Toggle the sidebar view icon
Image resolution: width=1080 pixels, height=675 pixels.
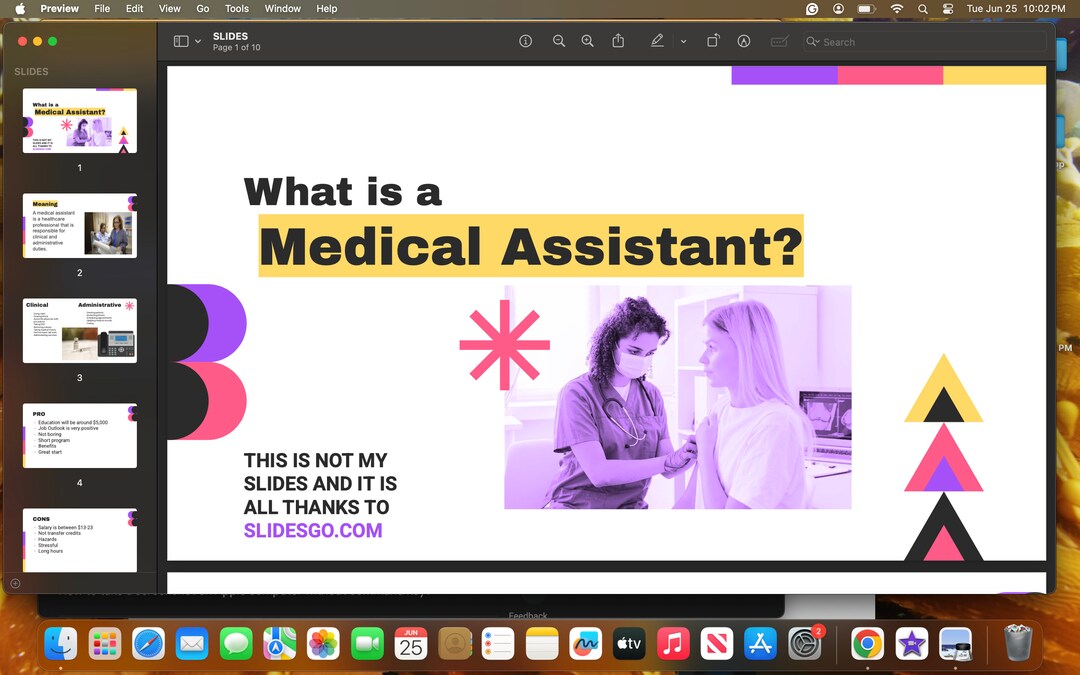180,41
